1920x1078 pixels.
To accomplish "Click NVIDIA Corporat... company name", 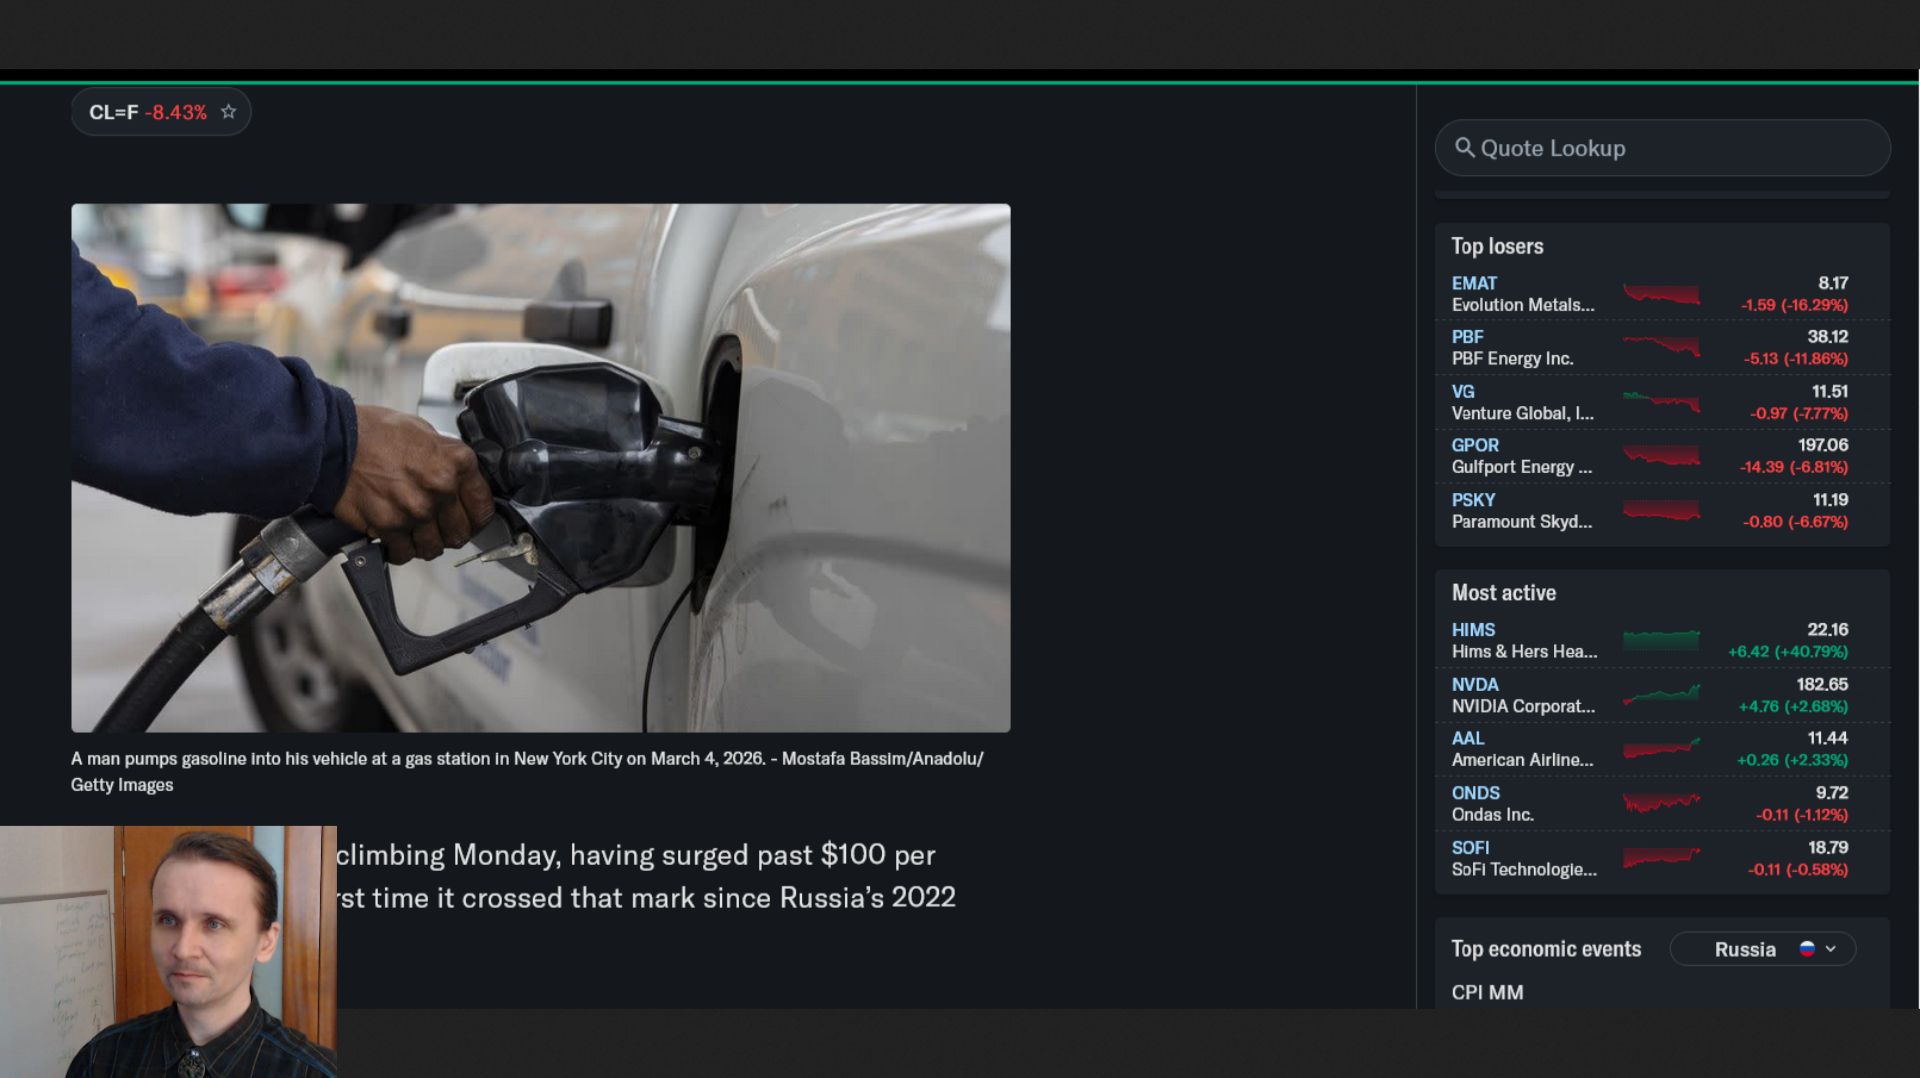I will [x=1523, y=706].
